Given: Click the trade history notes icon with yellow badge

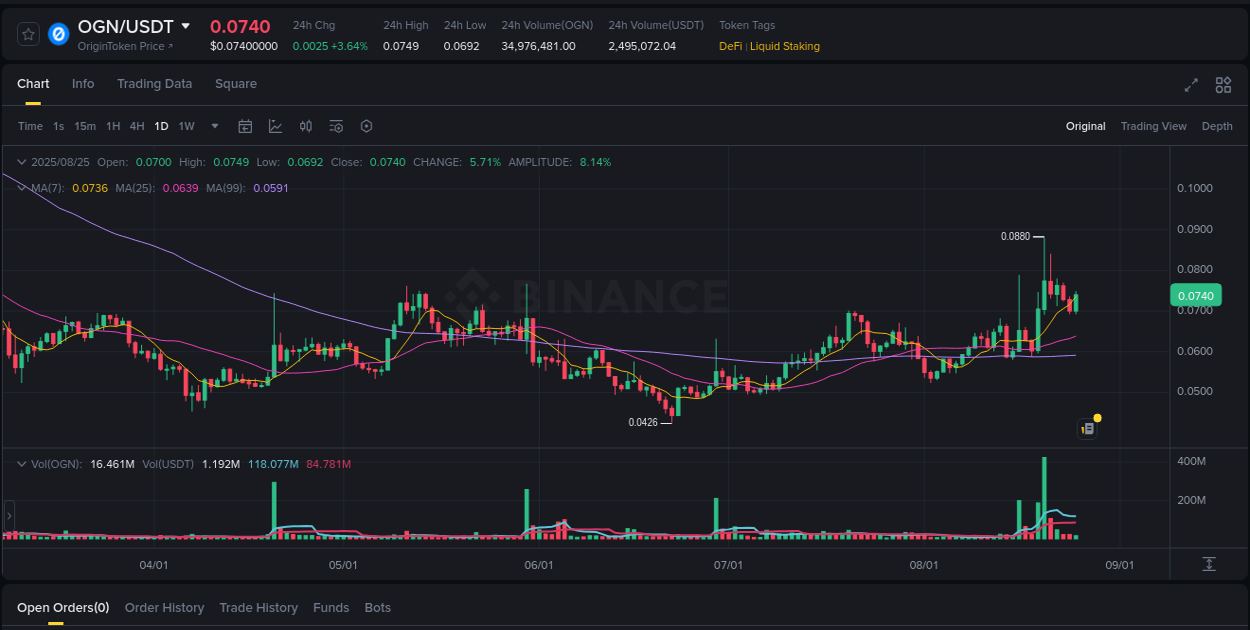Looking at the screenshot, I should [1088, 428].
